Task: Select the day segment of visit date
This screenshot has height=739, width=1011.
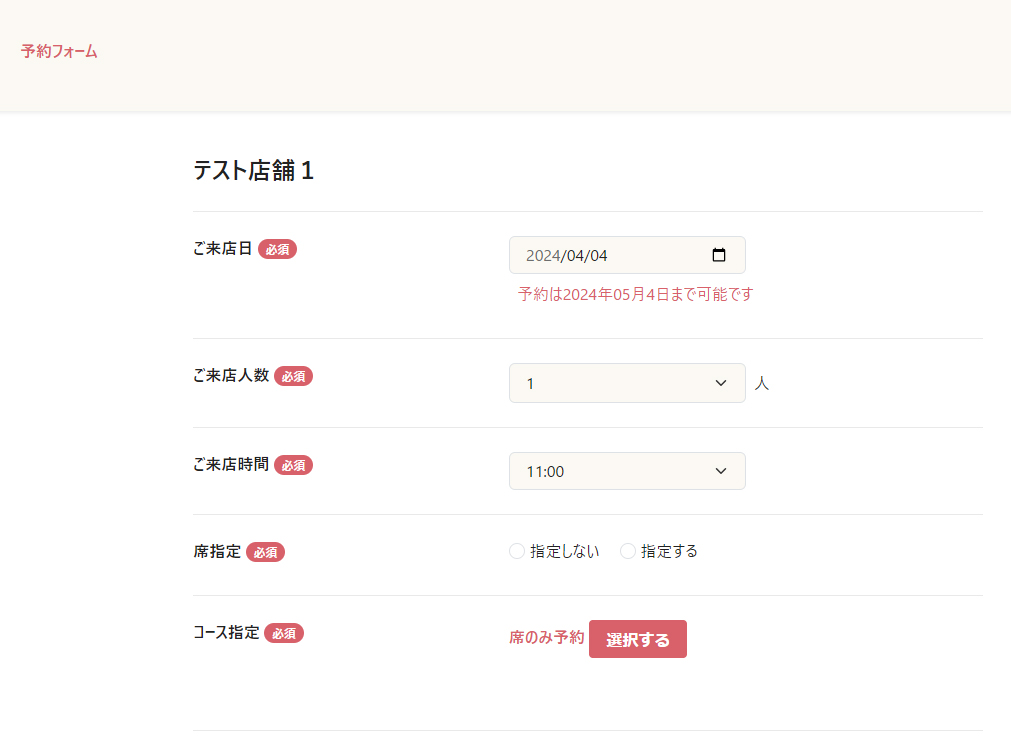Action: (597, 255)
